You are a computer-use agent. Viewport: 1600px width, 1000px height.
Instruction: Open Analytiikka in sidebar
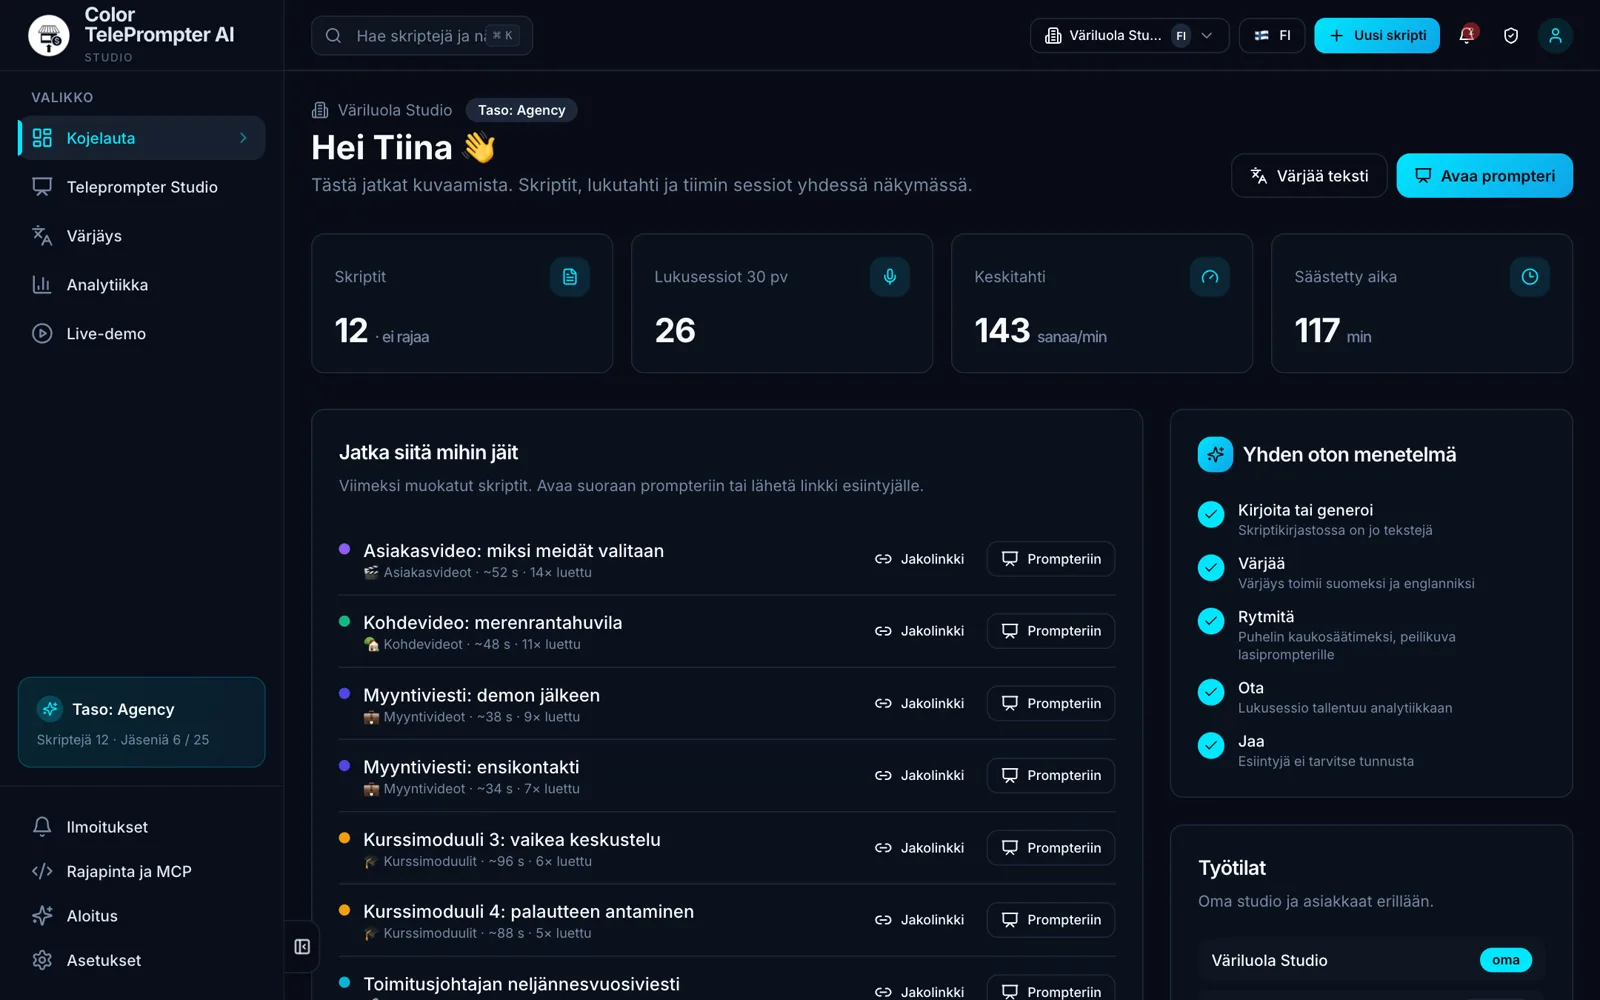tap(141, 285)
